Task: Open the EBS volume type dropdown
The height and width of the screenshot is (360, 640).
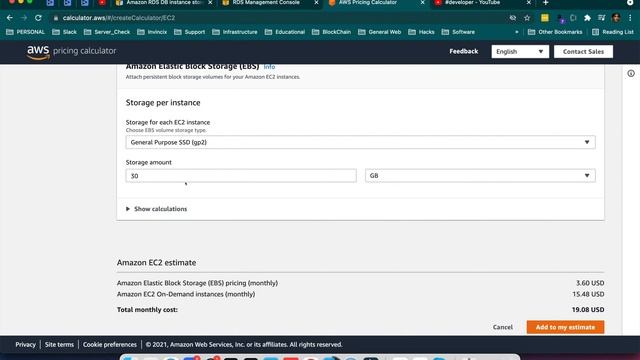Action: point(360,142)
